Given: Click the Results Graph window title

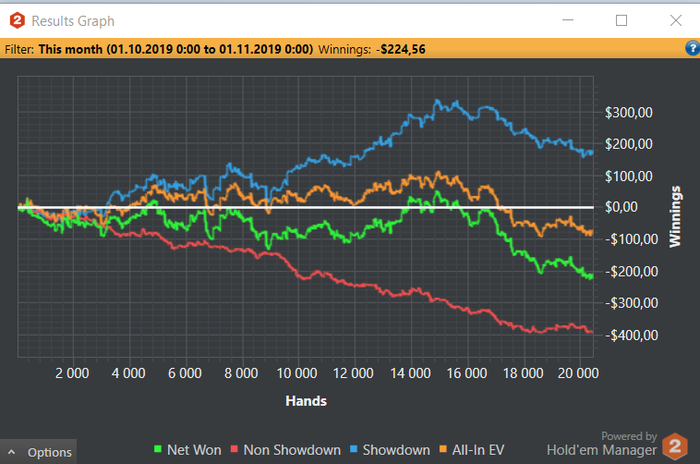Looking at the screenshot, I should 73,21.
